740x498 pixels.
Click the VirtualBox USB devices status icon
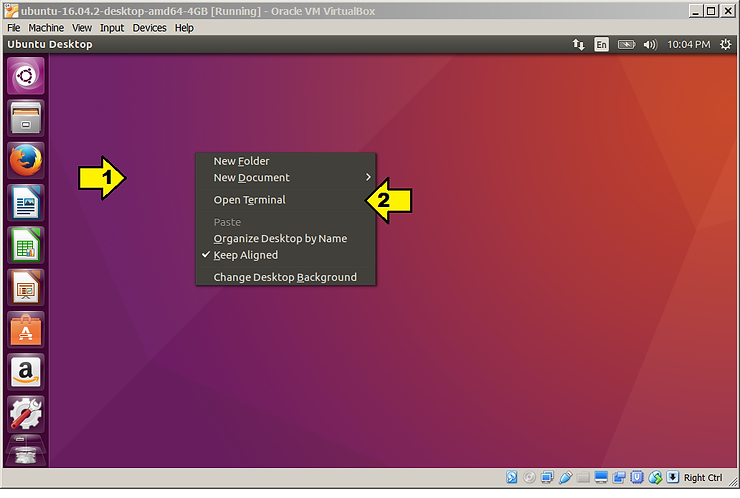pos(565,477)
